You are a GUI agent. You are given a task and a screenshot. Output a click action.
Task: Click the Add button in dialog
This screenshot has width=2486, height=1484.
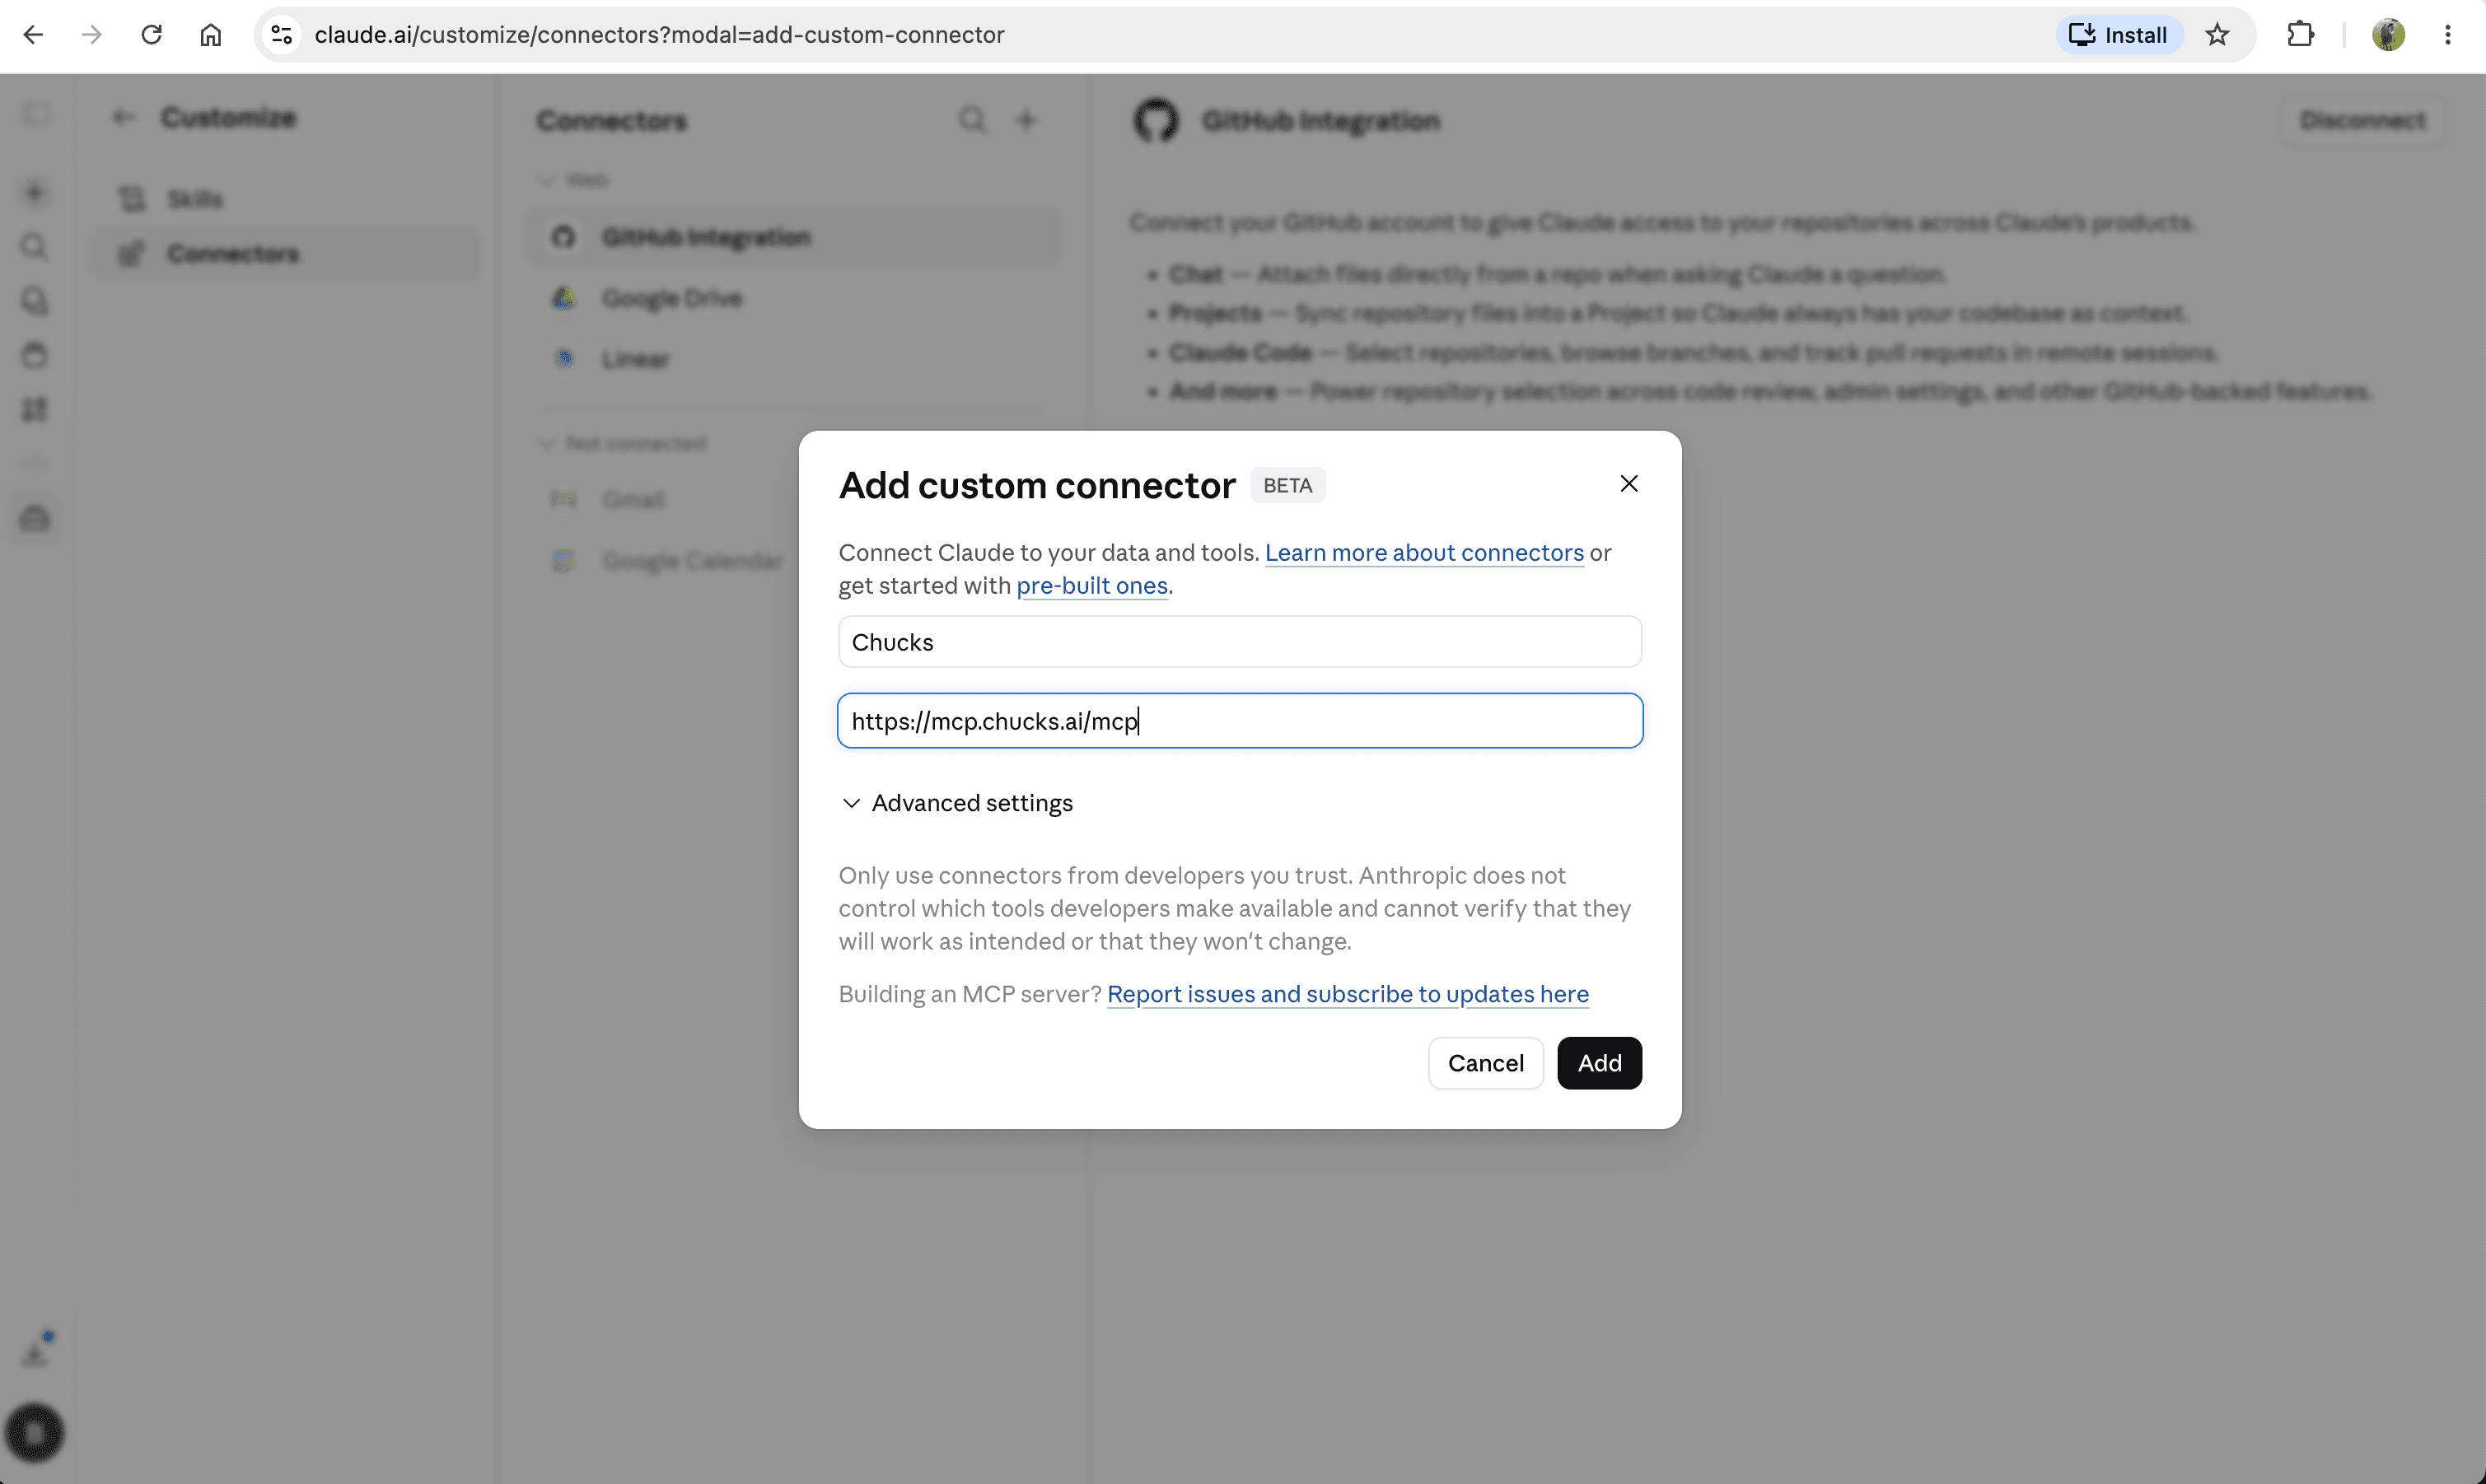[x=1599, y=1063]
